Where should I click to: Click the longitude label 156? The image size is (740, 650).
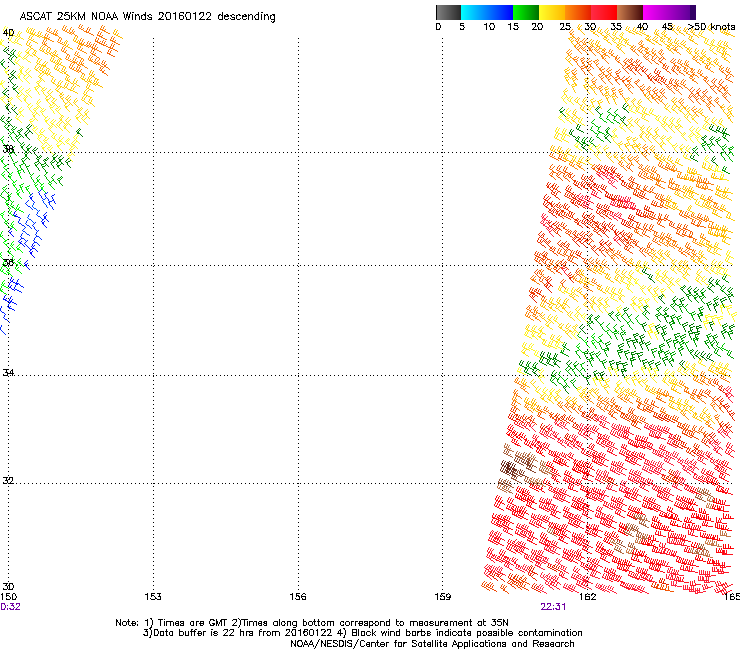click(298, 597)
